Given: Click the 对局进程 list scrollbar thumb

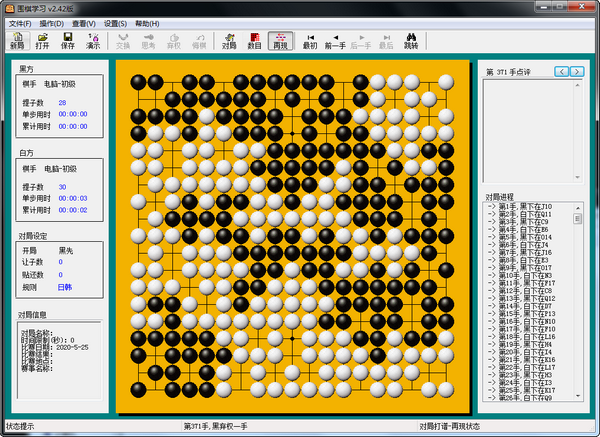Looking at the screenshot, I should (x=577, y=218).
